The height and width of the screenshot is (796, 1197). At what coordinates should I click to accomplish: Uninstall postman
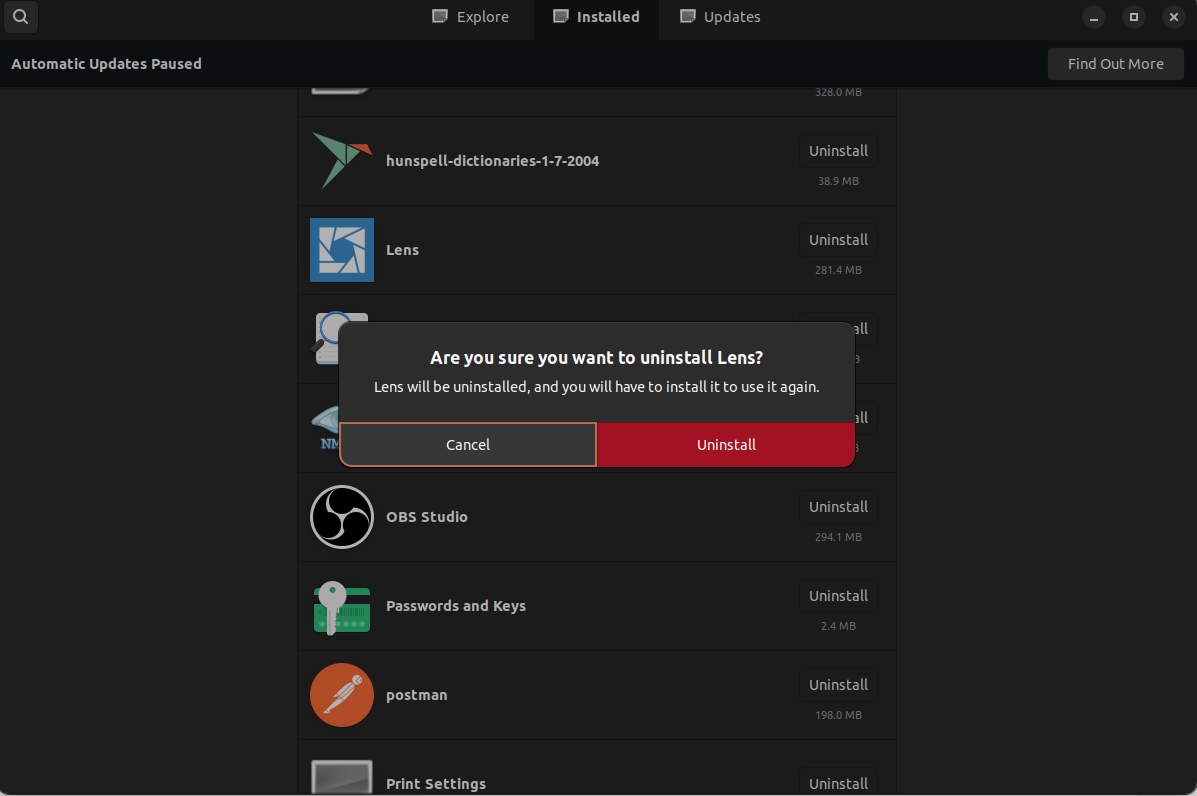point(838,685)
